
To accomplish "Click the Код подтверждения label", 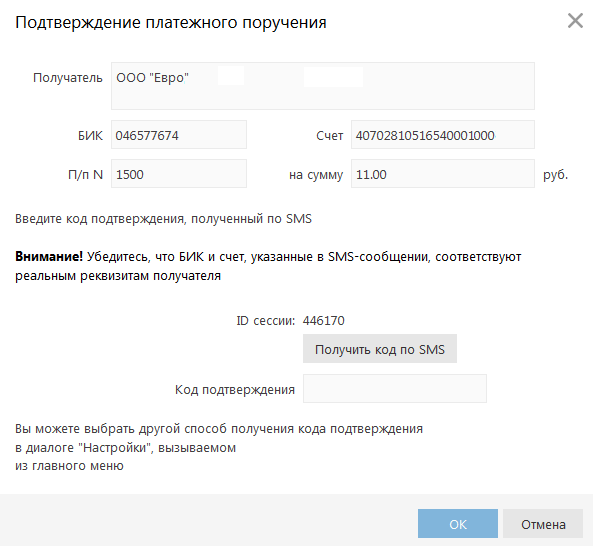I will (234, 389).
